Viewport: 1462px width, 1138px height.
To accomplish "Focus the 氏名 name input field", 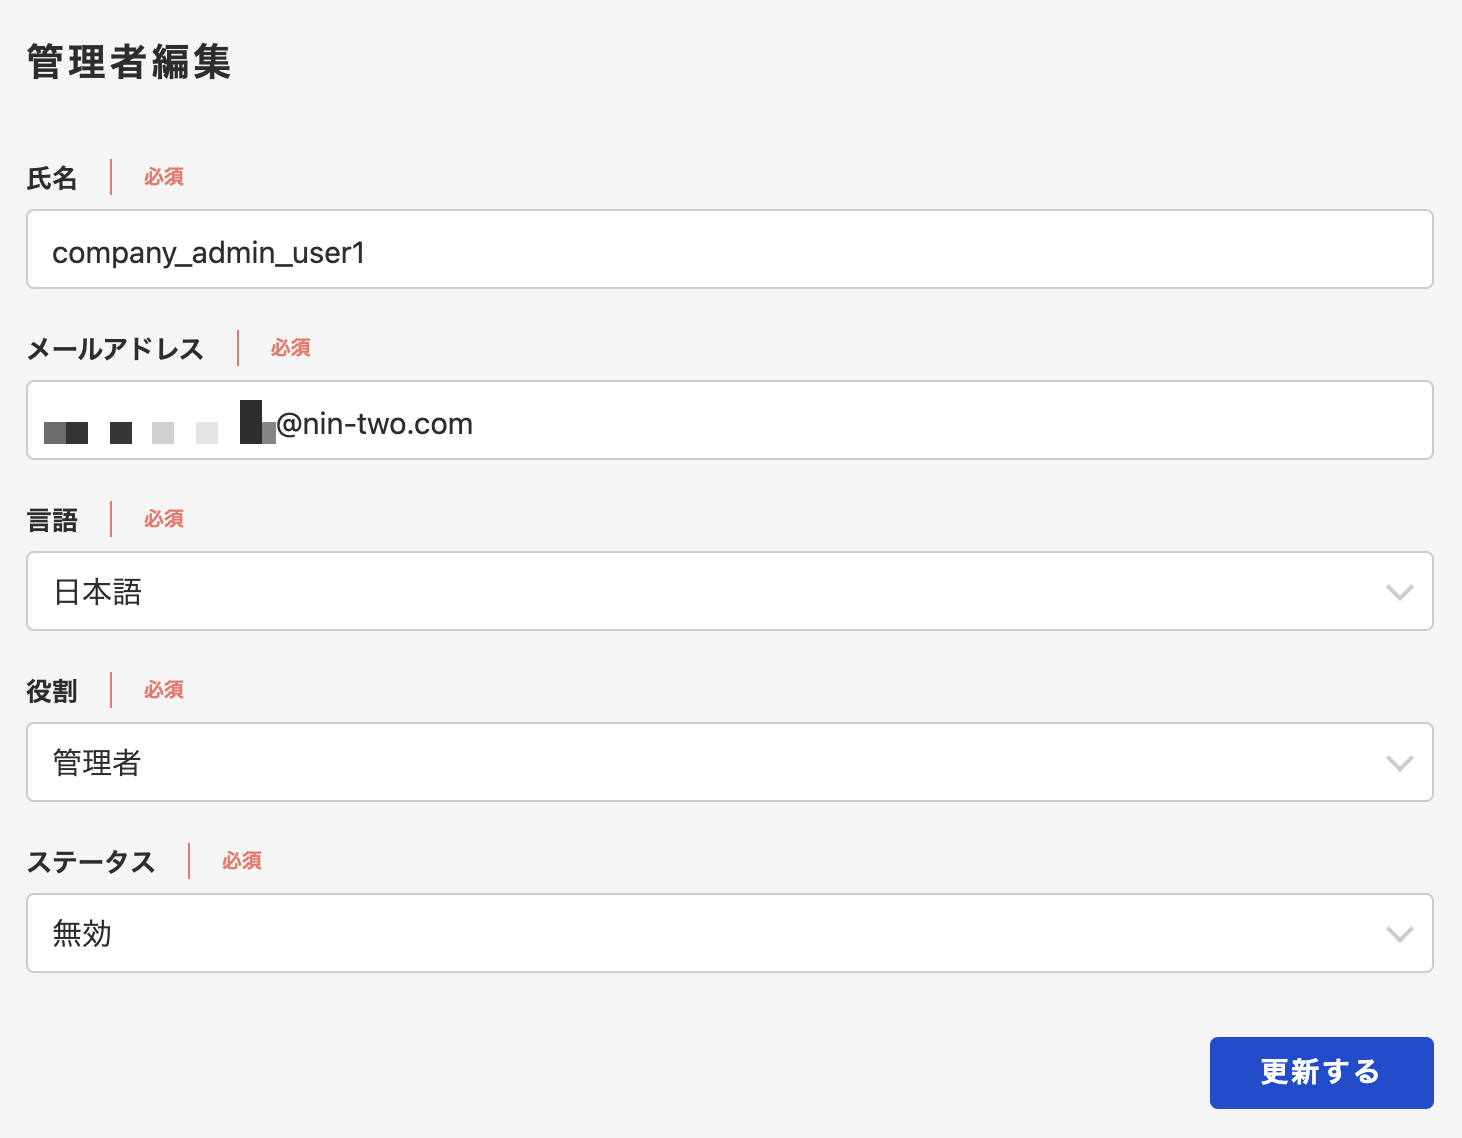I will click(730, 250).
